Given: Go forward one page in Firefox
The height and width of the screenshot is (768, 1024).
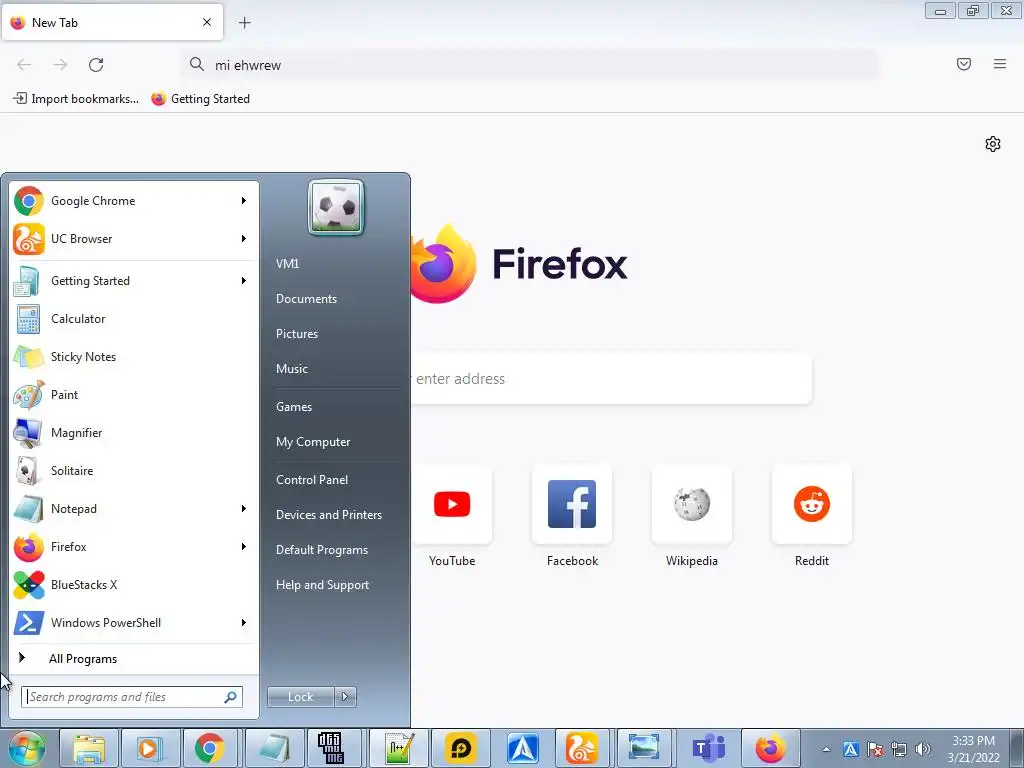Looking at the screenshot, I should [60, 65].
